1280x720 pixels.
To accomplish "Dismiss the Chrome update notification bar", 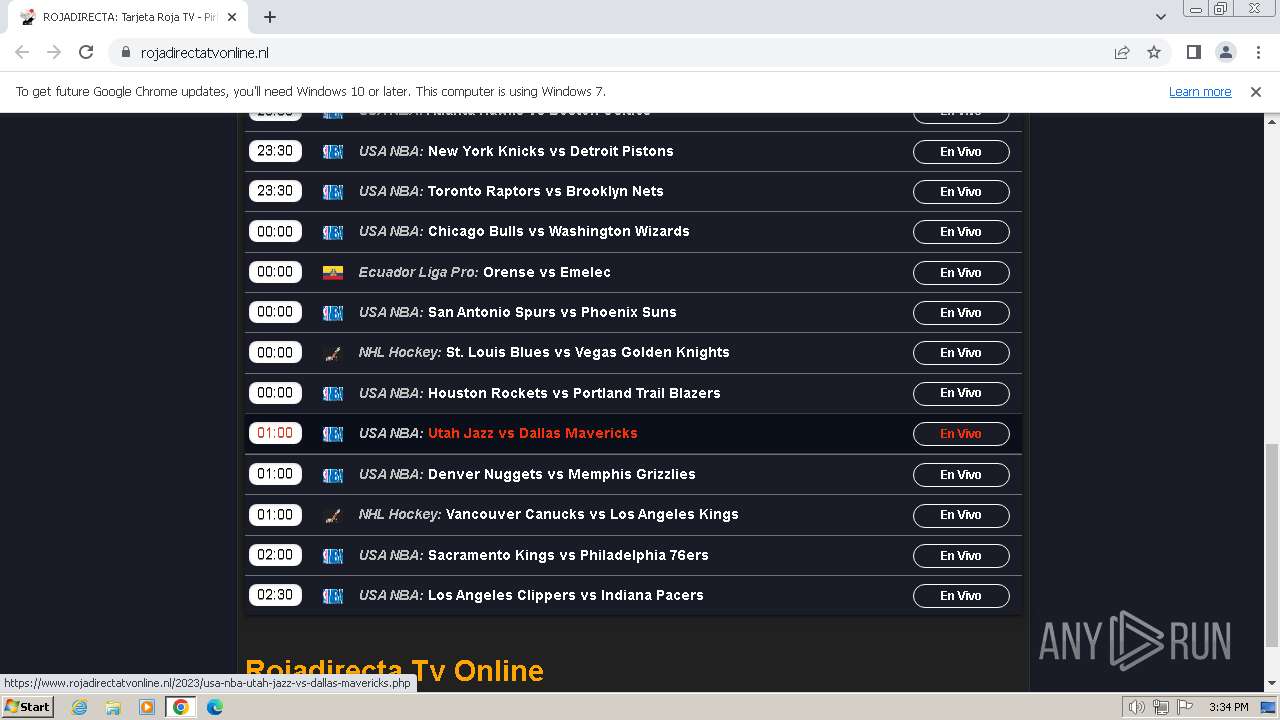I will (x=1256, y=91).
